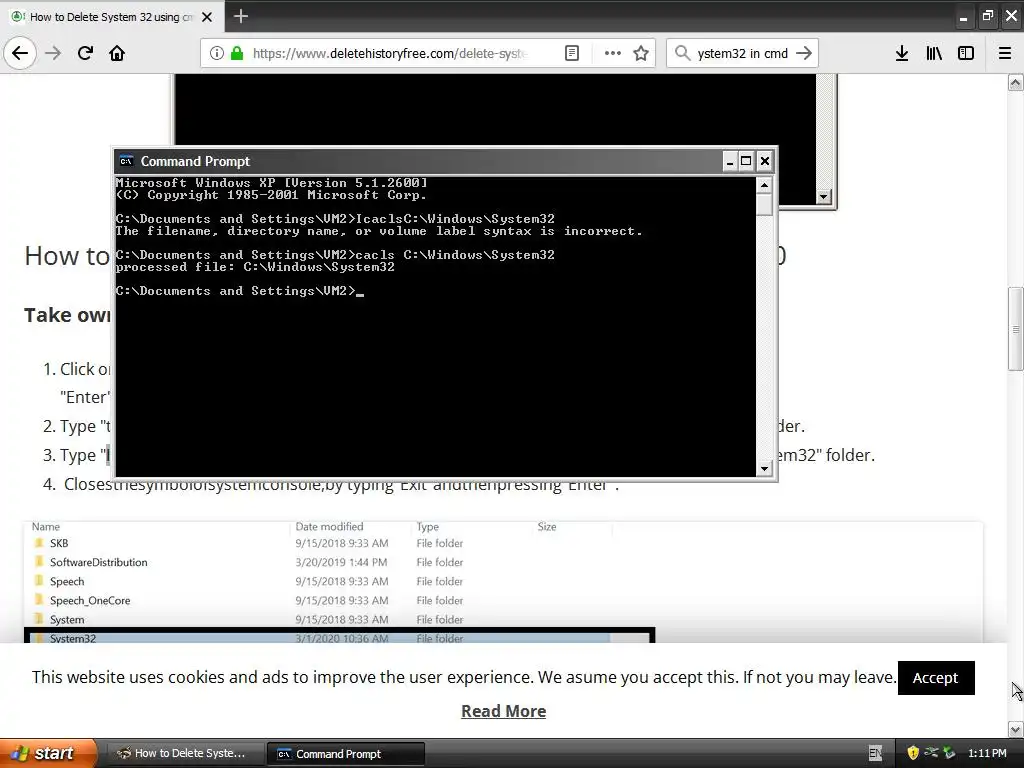
Task: Open the Downloads panel
Action: tap(902, 53)
